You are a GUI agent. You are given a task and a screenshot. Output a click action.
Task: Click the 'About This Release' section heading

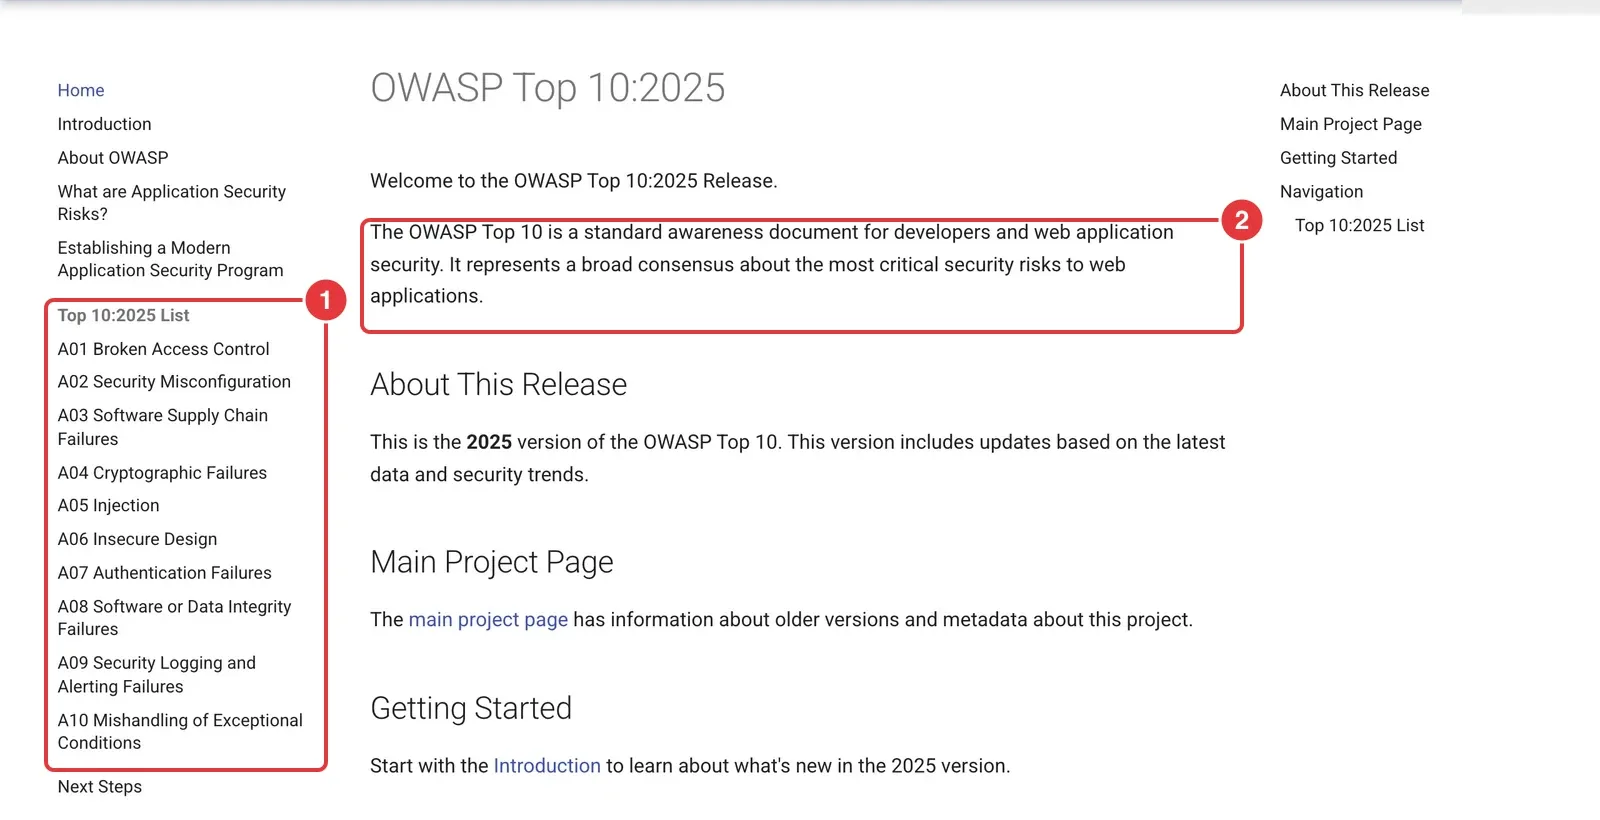click(498, 385)
